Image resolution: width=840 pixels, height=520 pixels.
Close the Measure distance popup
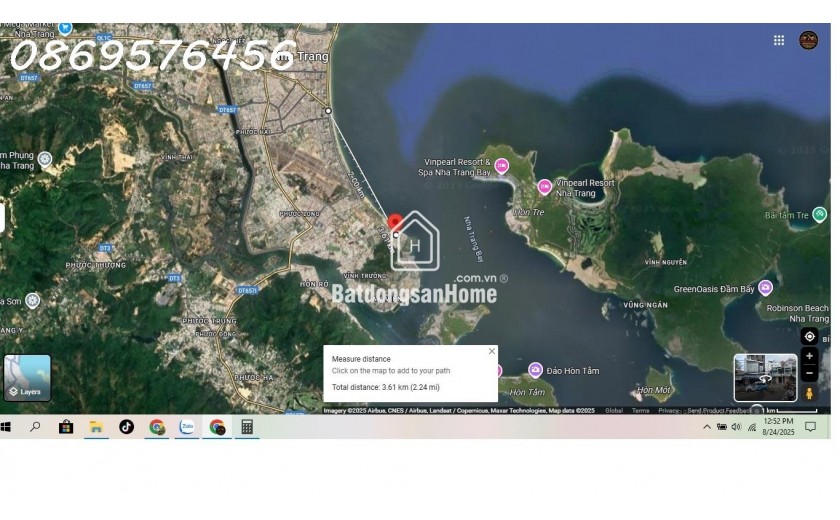(491, 351)
